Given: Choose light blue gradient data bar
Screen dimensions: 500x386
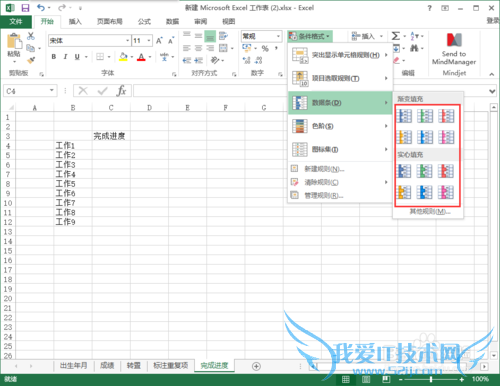Looking at the screenshot, I should pyautogui.click(x=425, y=137).
